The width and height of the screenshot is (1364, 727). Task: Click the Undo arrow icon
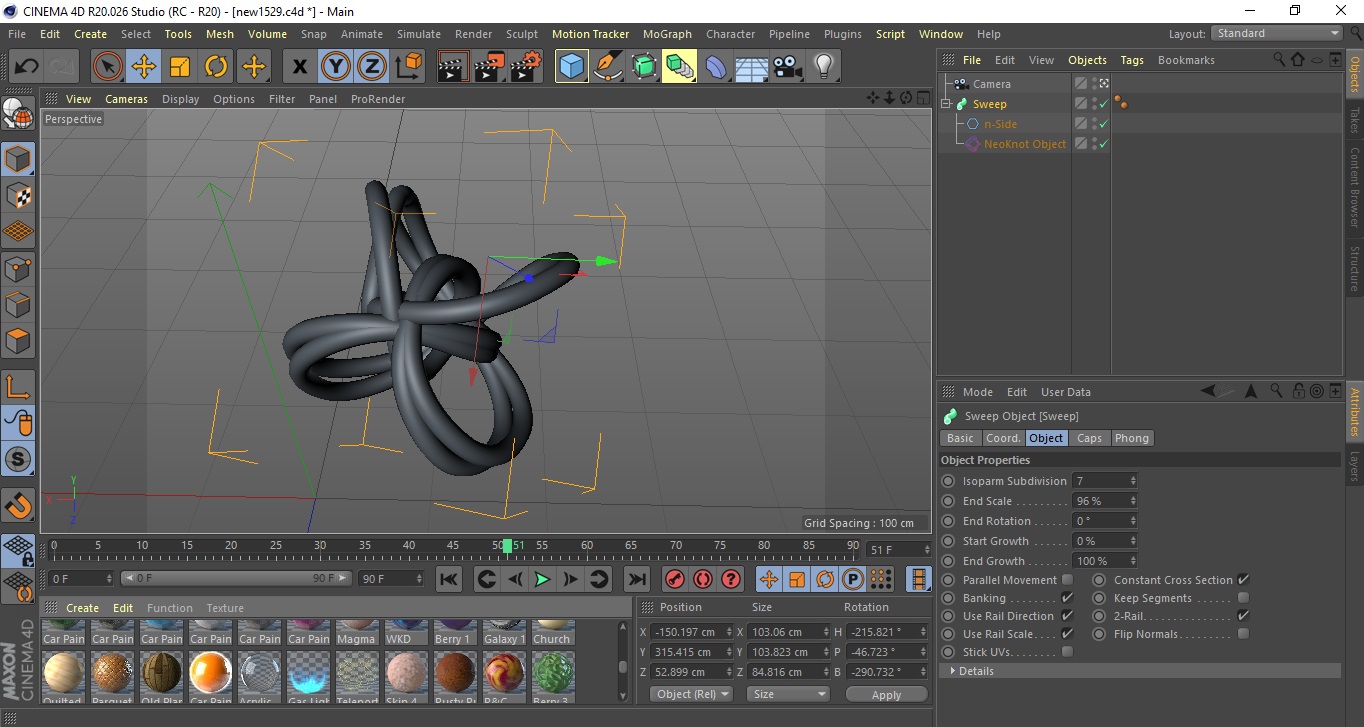point(26,67)
